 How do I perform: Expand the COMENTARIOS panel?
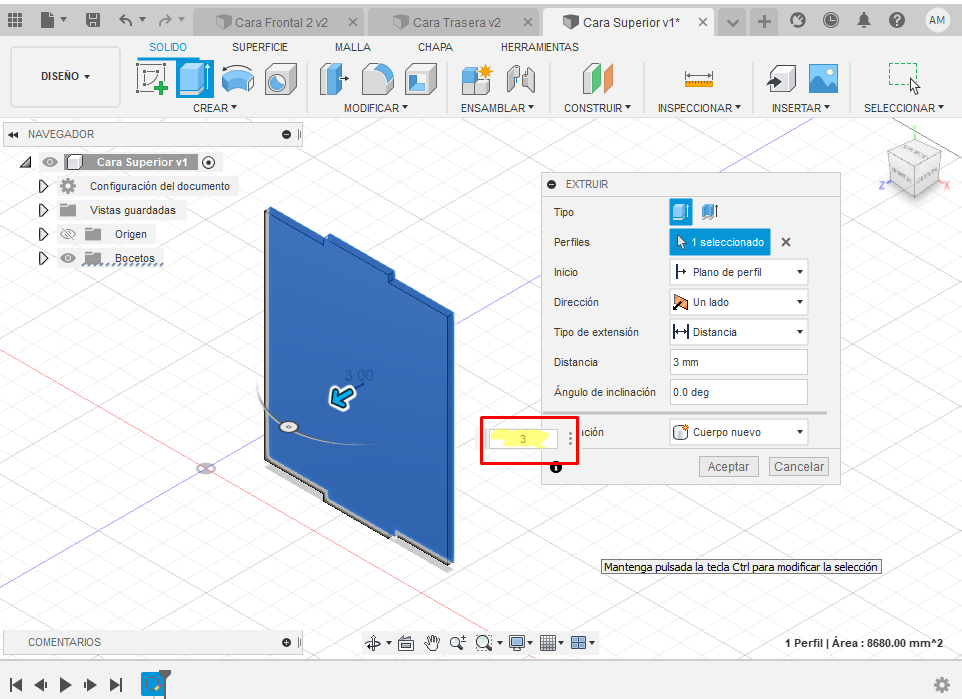point(287,642)
